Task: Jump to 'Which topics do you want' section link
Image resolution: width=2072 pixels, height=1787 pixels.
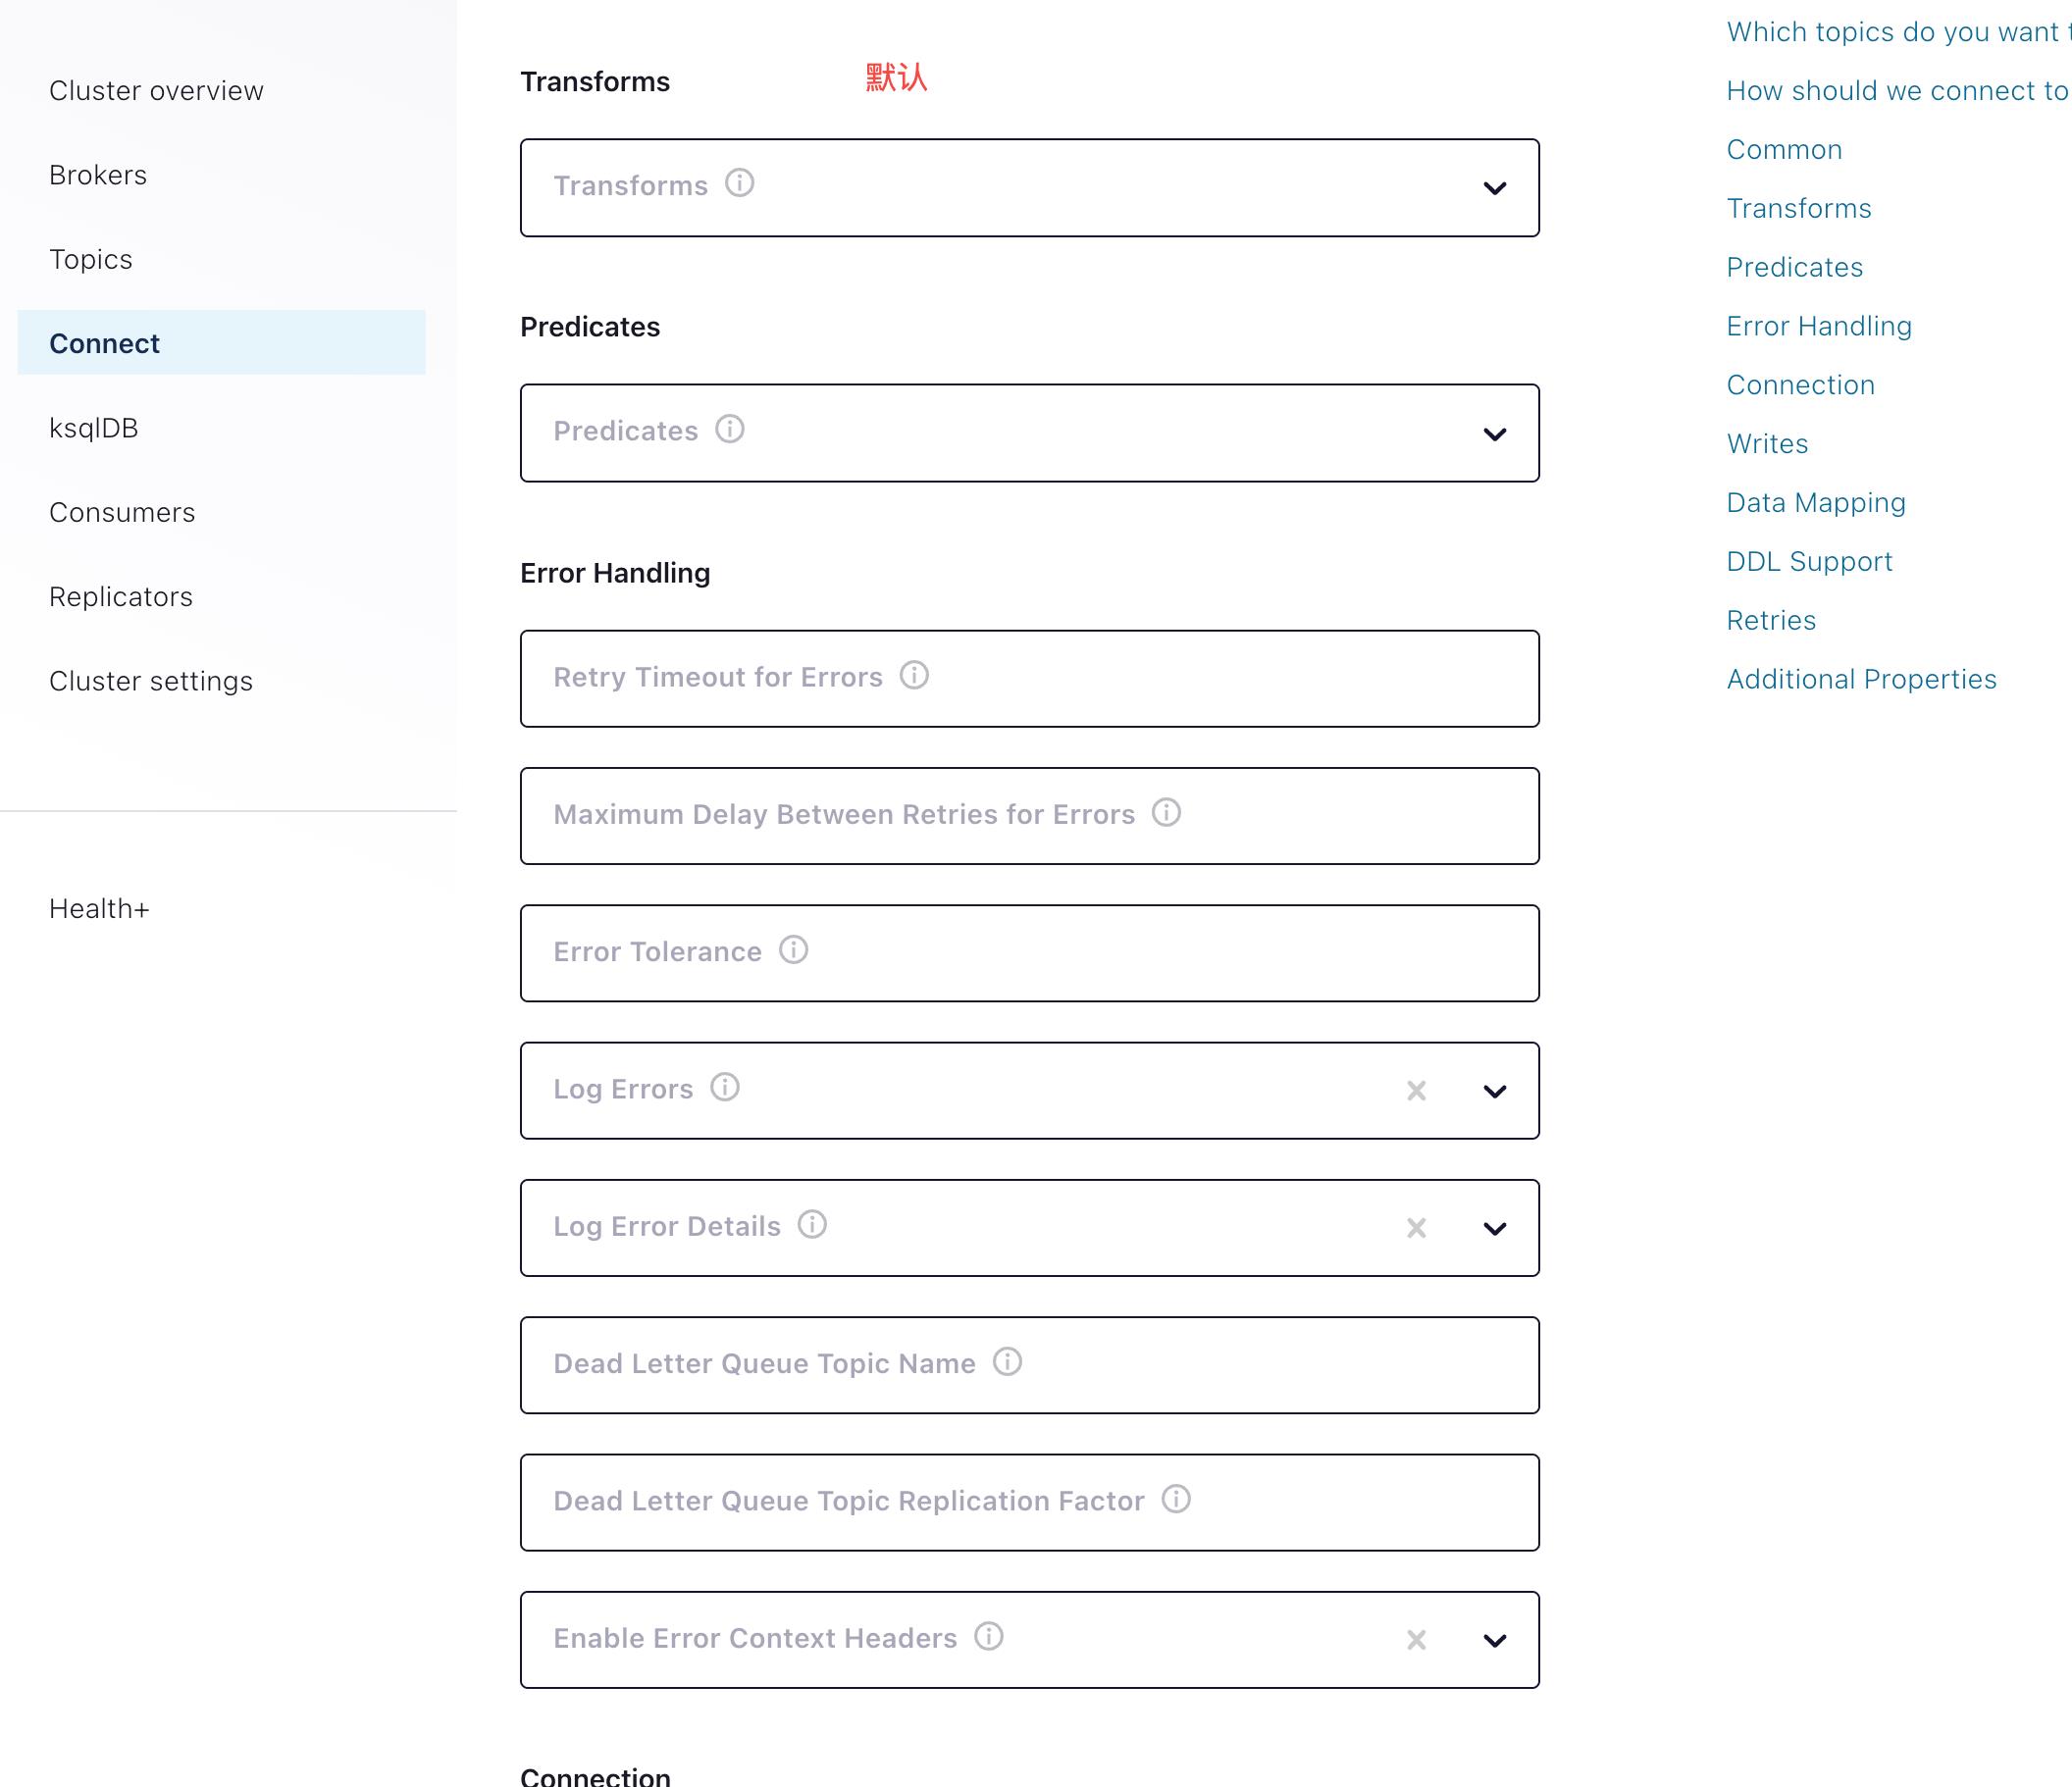Action: pos(1898,32)
